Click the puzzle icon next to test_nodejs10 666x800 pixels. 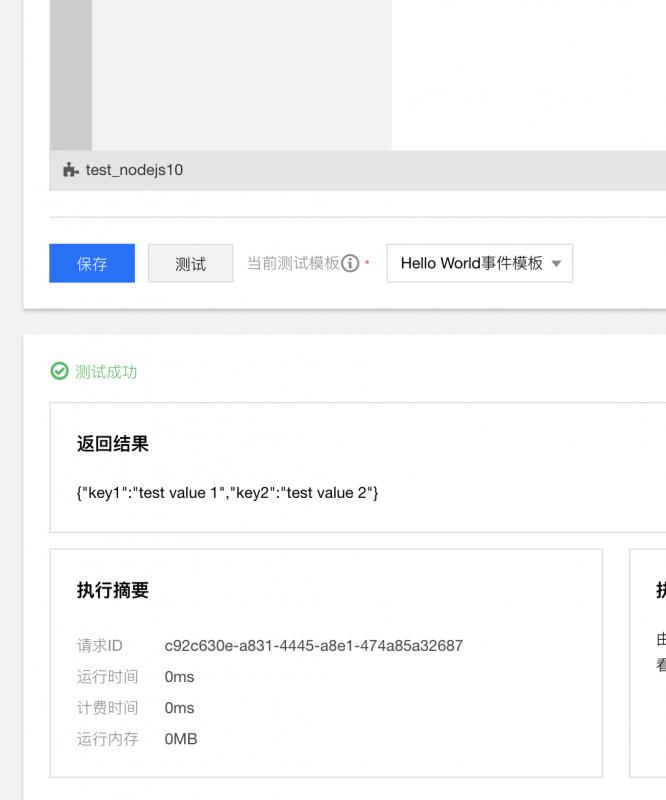pyautogui.click(x=70, y=170)
